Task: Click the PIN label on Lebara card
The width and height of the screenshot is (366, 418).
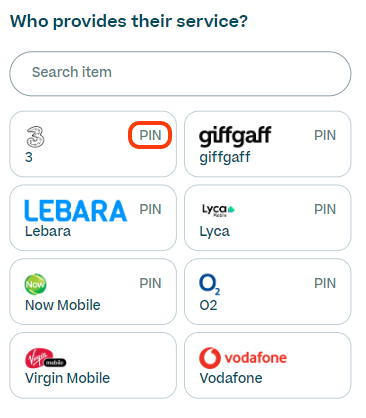Action: 150,209
